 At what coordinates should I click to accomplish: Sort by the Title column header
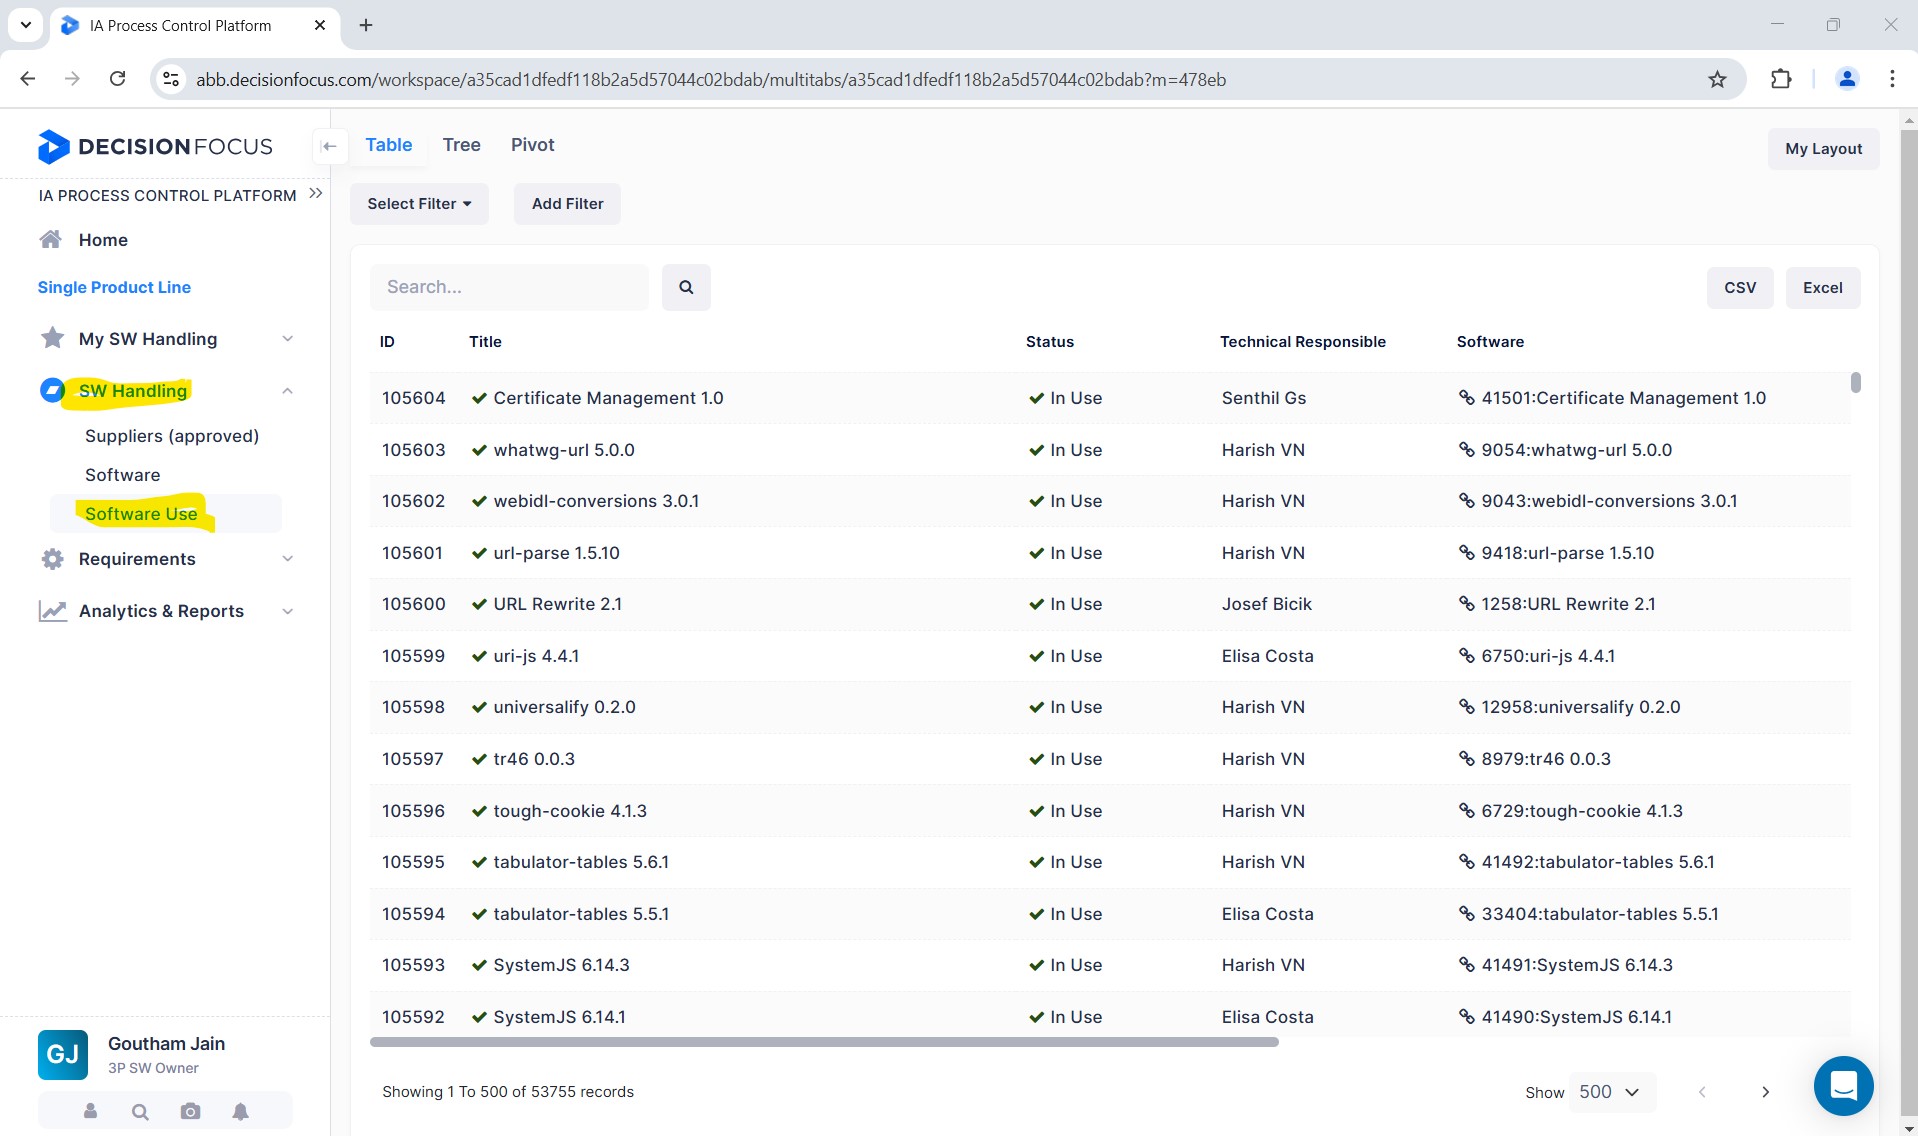pos(485,342)
